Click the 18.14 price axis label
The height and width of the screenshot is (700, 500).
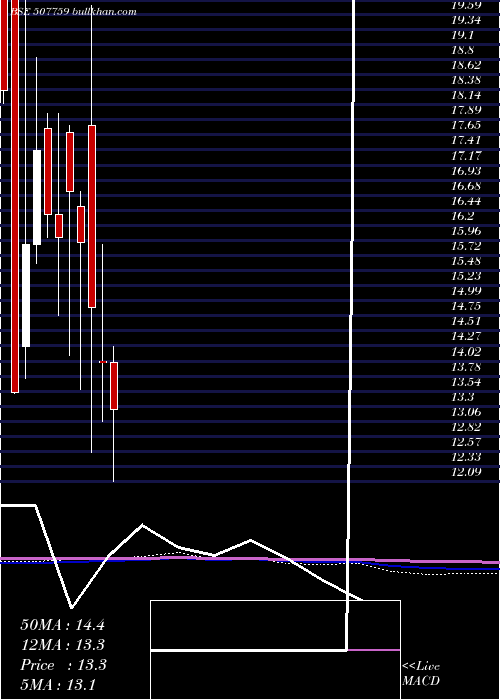pyautogui.click(x=466, y=96)
